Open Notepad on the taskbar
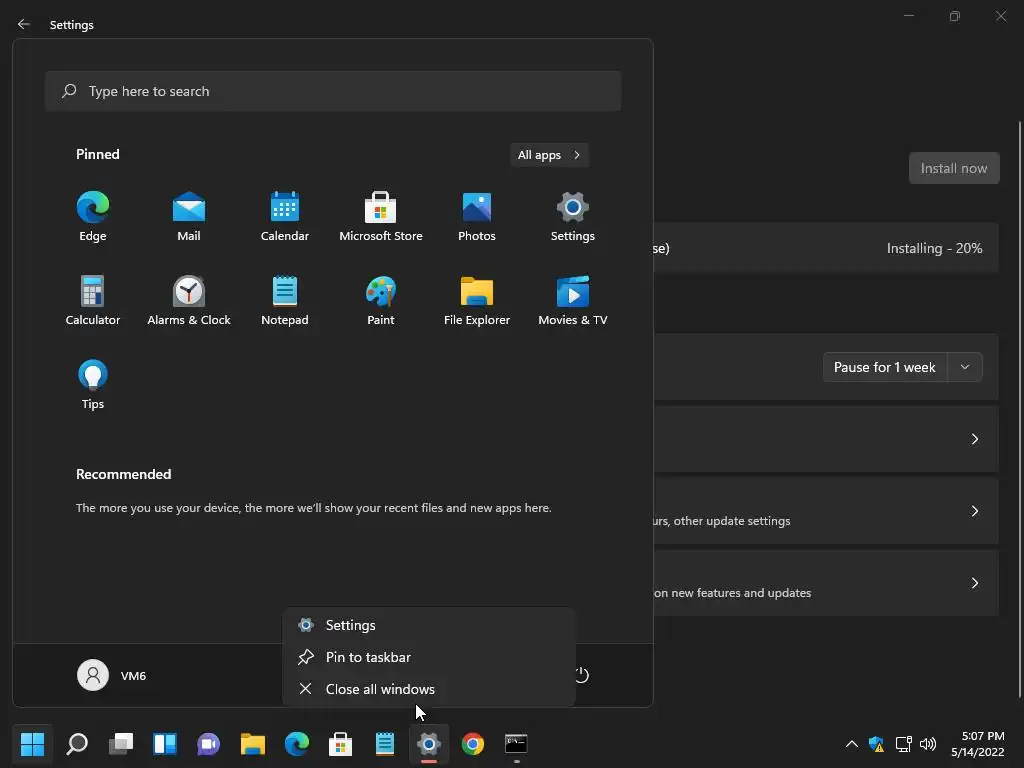 point(385,743)
